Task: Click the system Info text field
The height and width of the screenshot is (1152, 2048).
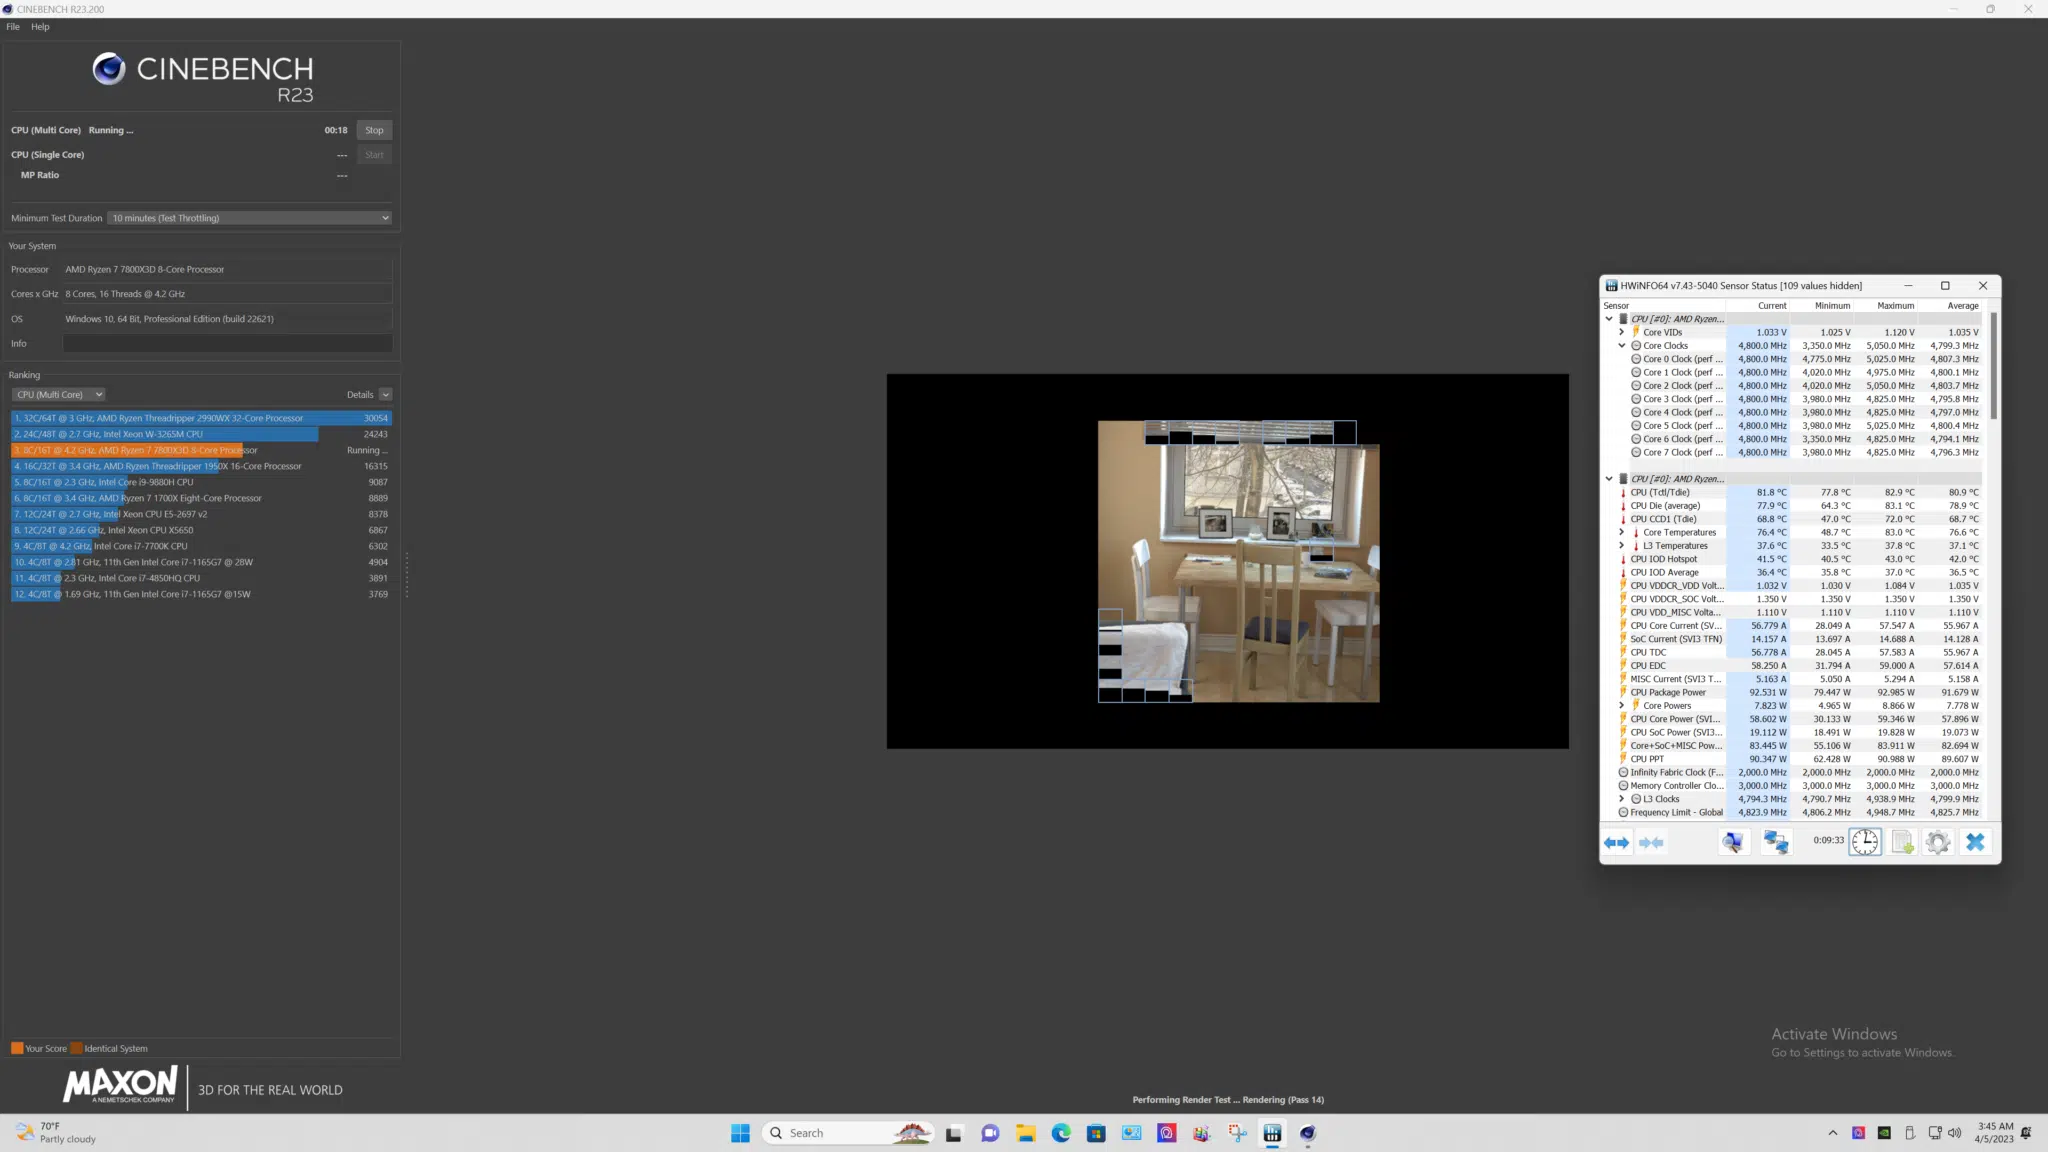Action: 228,343
